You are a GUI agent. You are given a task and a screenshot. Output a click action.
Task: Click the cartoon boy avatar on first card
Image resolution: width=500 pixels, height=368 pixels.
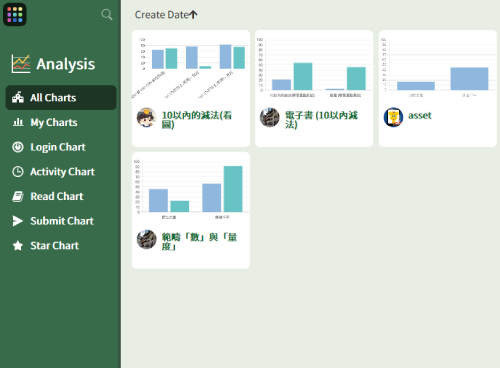pyautogui.click(x=146, y=117)
